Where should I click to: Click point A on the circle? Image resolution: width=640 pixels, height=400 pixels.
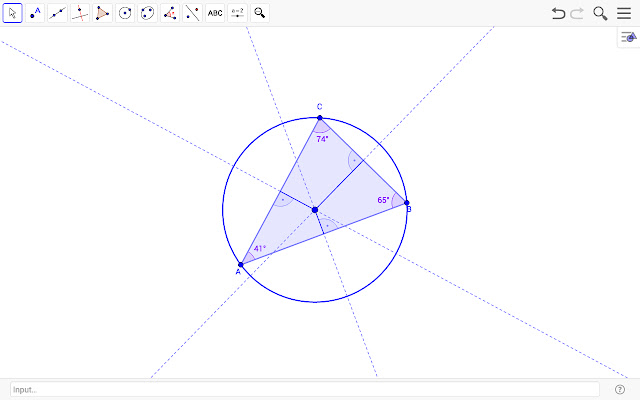click(x=240, y=264)
